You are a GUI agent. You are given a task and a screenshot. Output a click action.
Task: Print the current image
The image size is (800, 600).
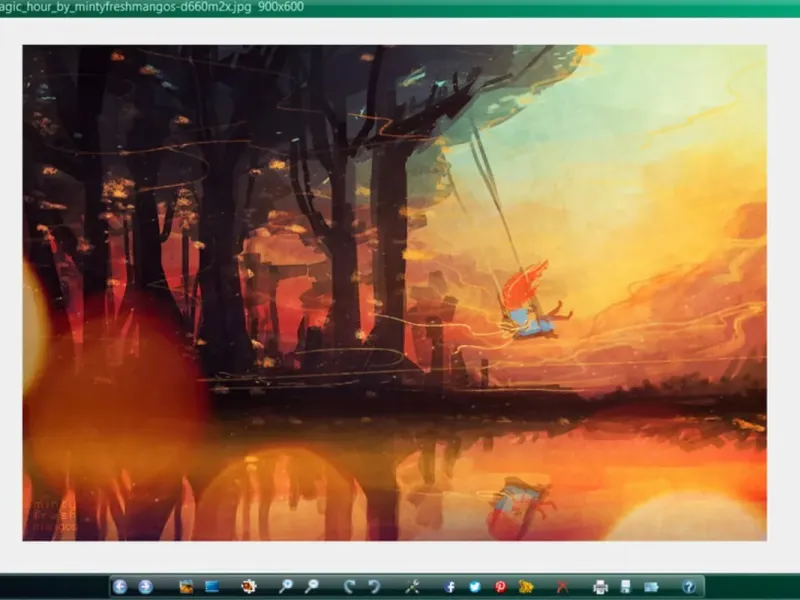pos(601,587)
